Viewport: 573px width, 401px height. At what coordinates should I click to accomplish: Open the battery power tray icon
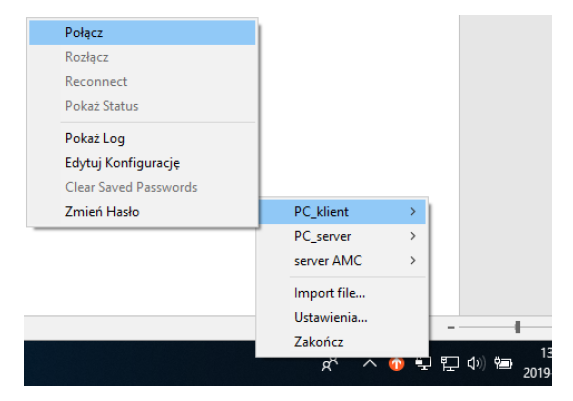[503, 363]
